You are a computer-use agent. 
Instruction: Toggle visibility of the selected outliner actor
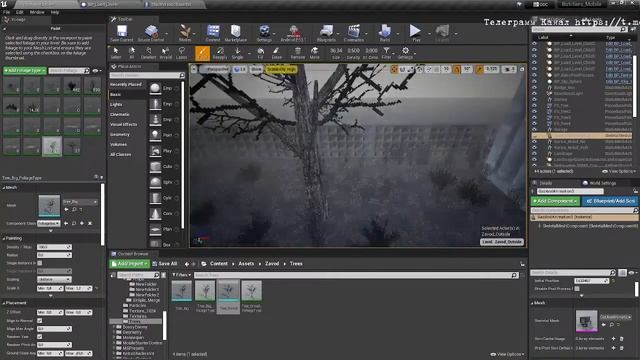point(534,136)
